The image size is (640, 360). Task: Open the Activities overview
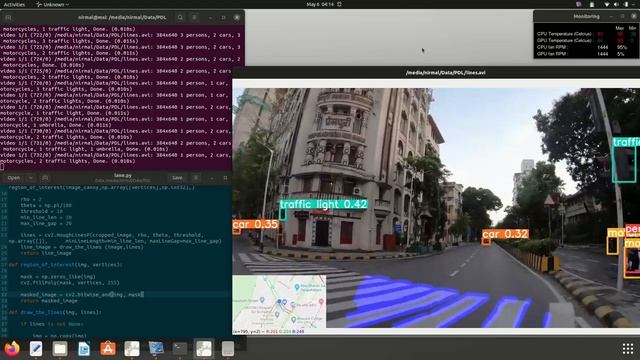[x=14, y=4]
